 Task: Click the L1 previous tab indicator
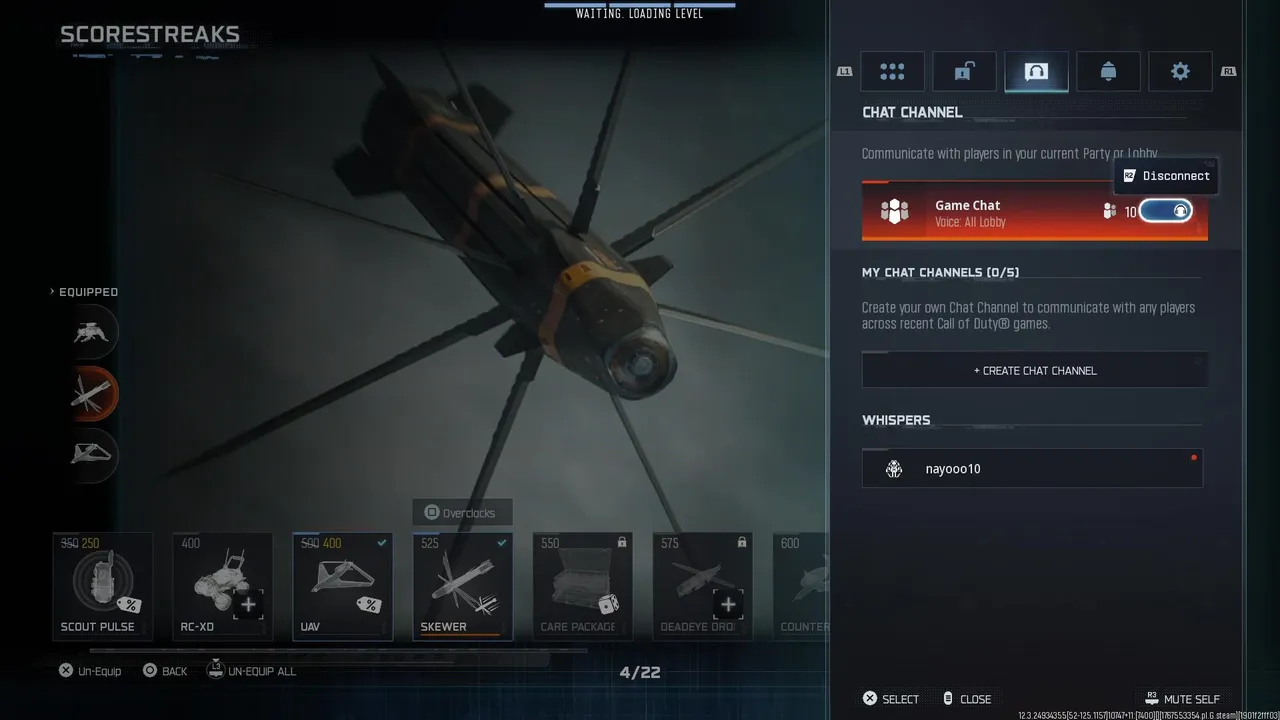(845, 71)
